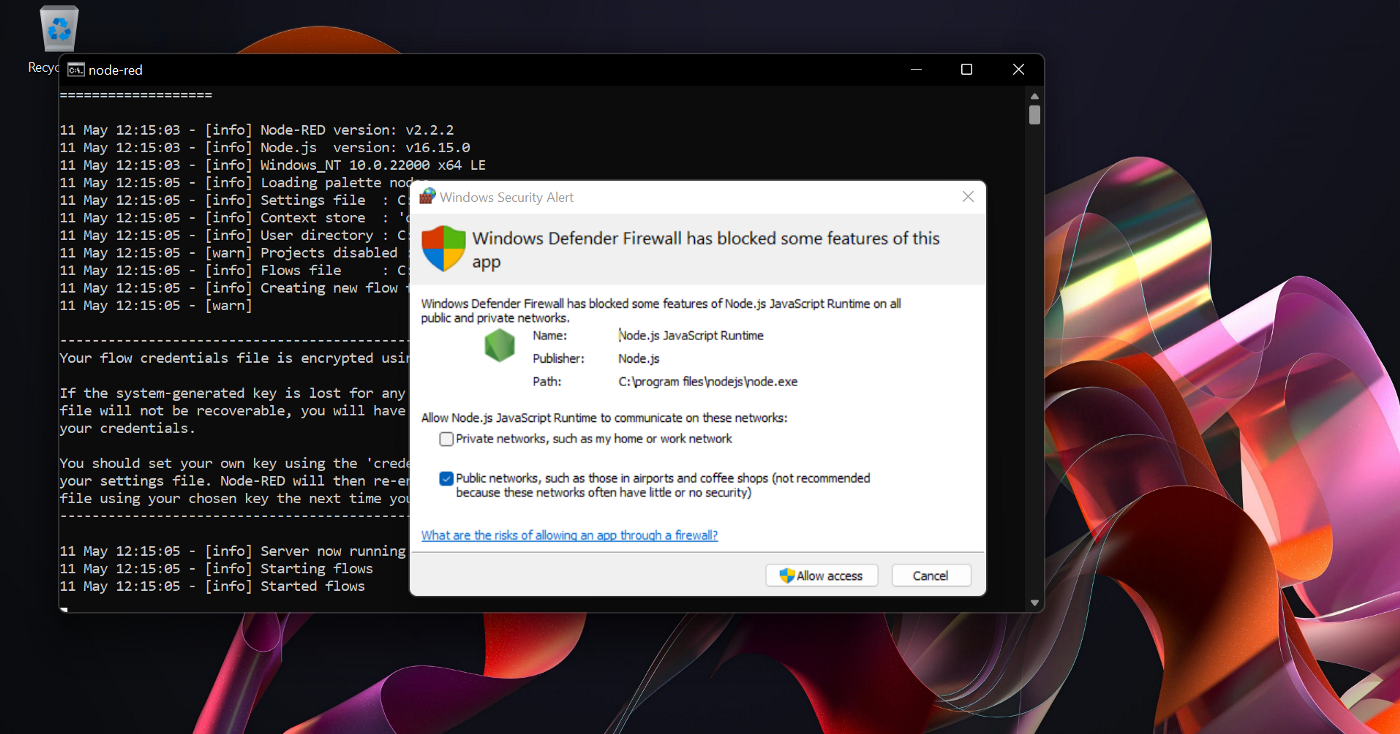Viewport: 1400px width, 734px height.
Task: Click the console scrollbar down arrow
Action: (x=1035, y=603)
